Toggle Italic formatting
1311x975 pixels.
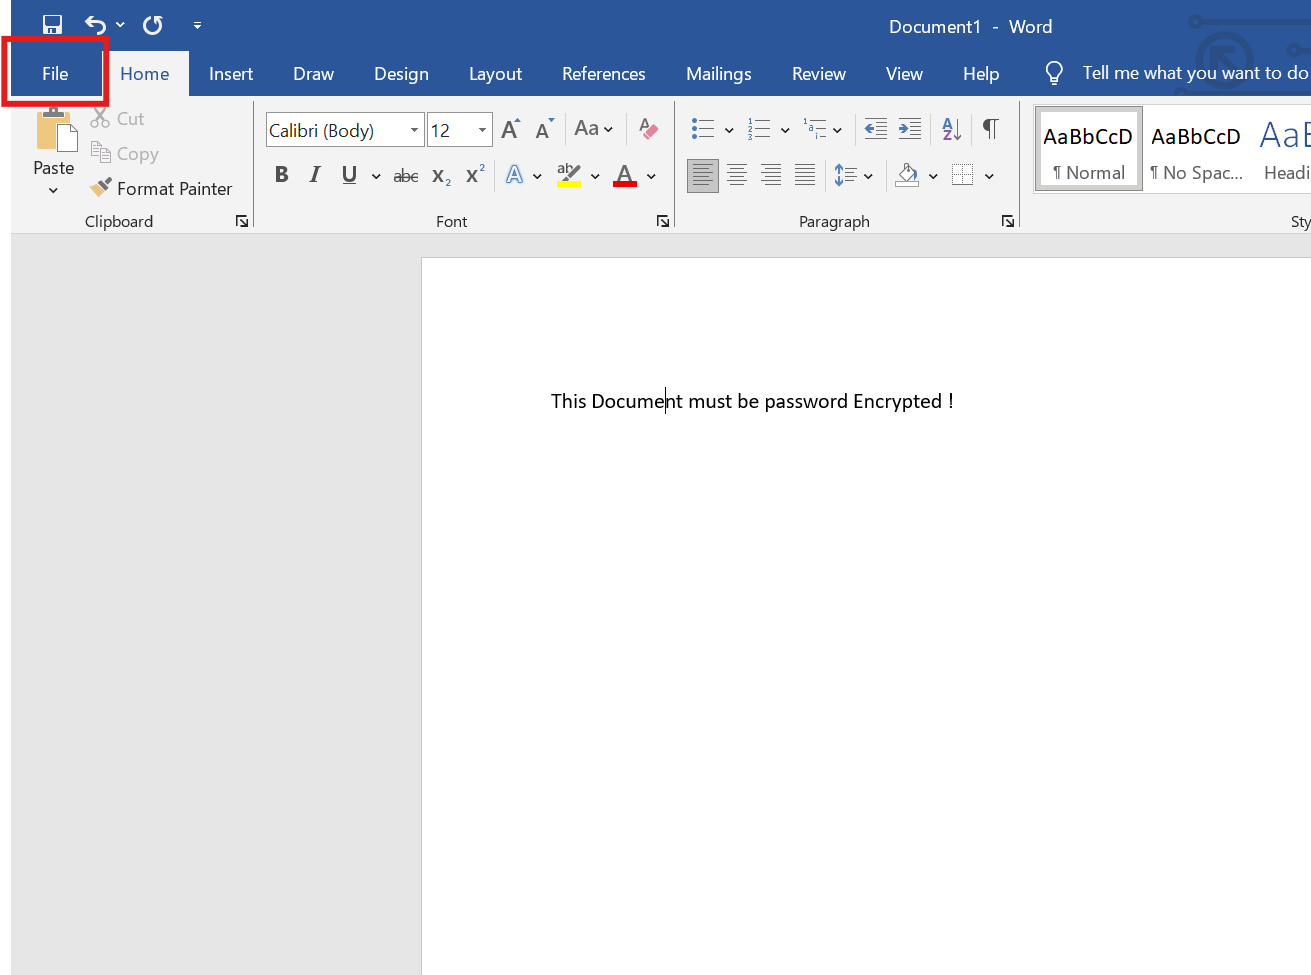click(x=315, y=175)
